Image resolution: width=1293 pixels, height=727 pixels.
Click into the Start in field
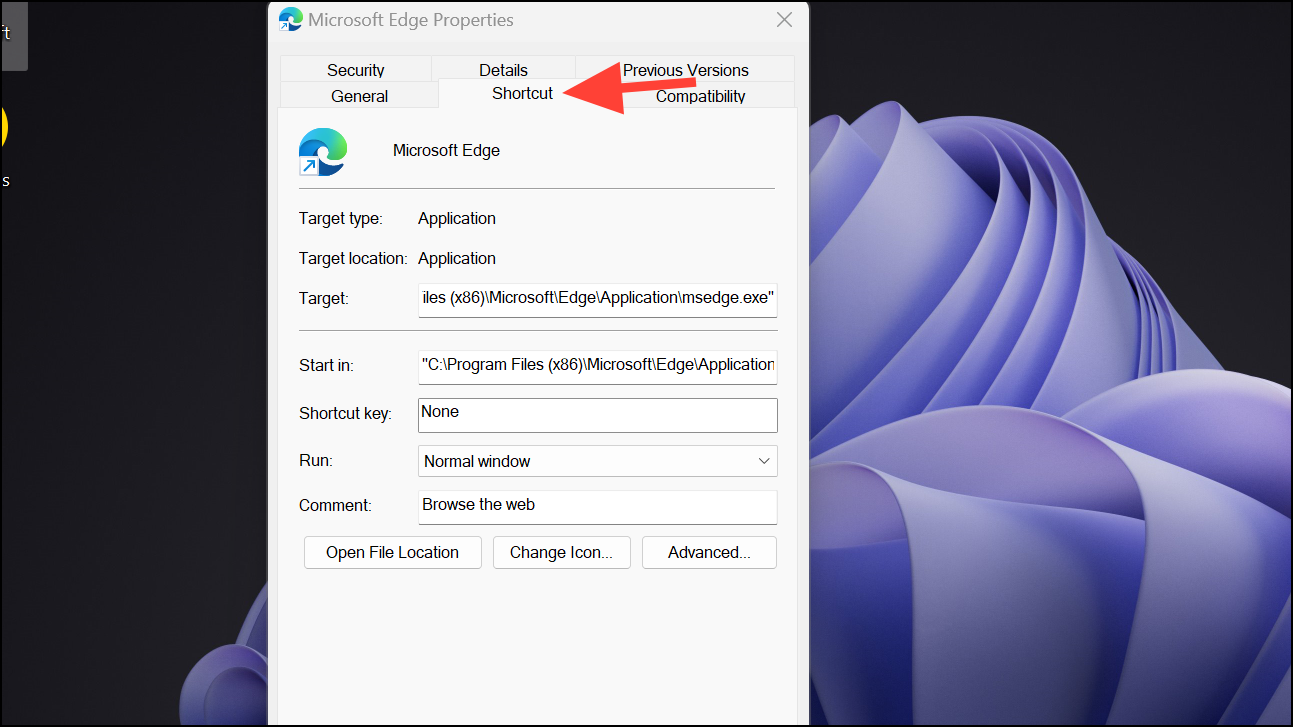click(597, 366)
